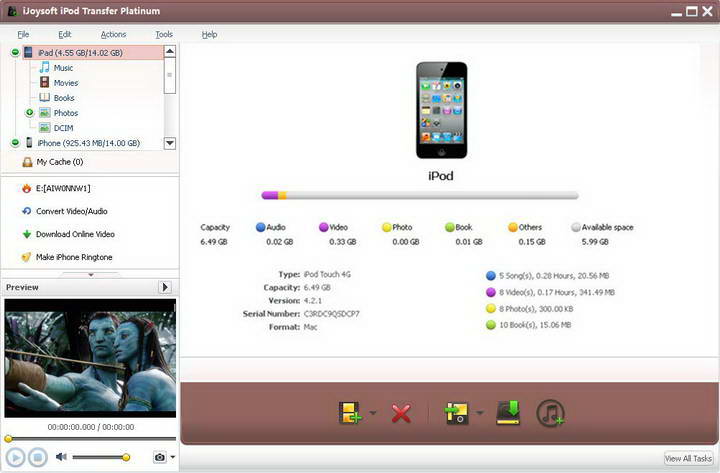
Task: Open Make iPhone Ringtone
Action: tap(74, 257)
